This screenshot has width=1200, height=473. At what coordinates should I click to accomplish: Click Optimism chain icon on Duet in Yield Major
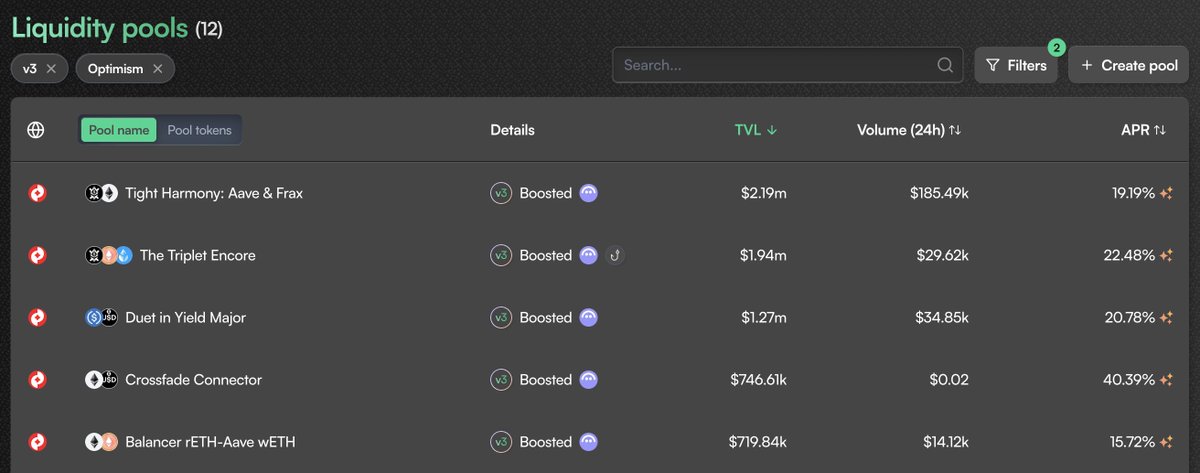tap(37, 318)
